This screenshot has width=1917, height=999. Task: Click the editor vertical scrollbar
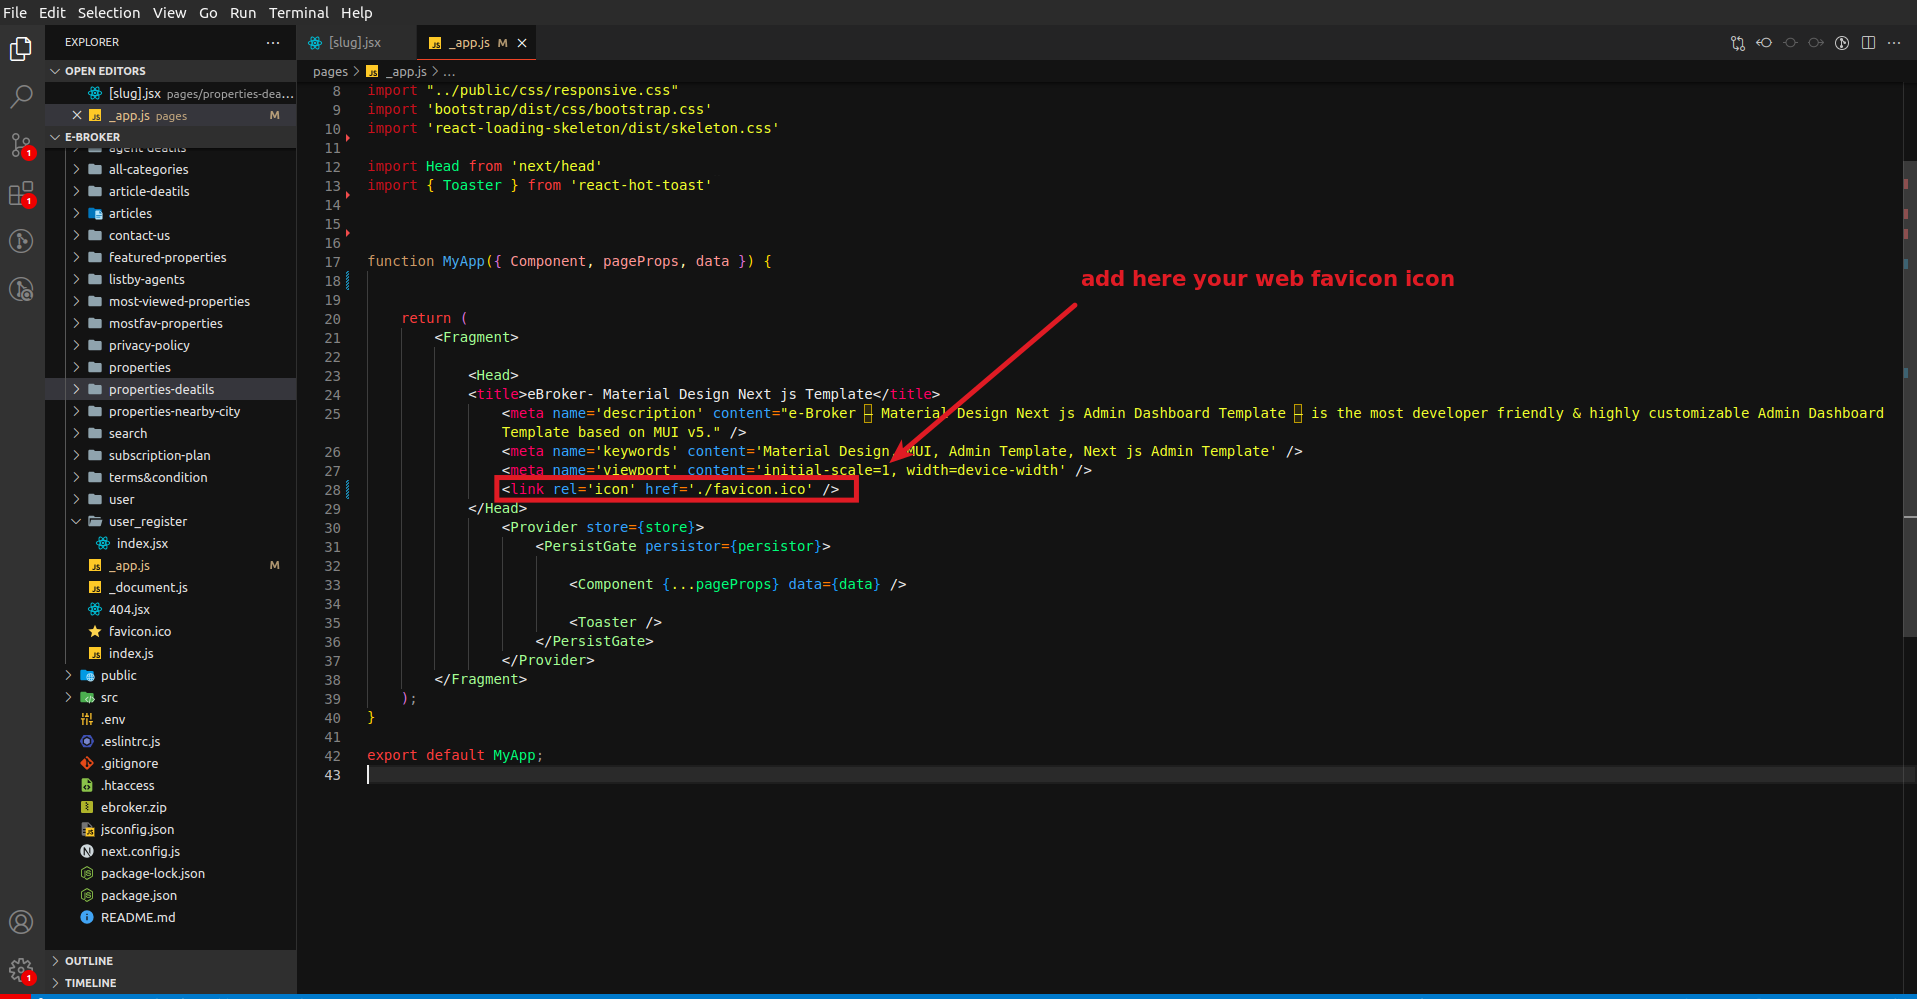1909,397
